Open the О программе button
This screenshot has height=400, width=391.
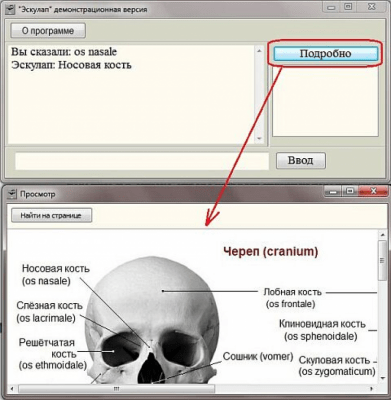(x=48, y=31)
